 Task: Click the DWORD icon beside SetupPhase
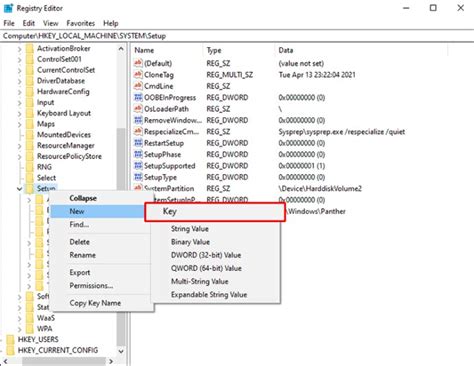point(138,154)
